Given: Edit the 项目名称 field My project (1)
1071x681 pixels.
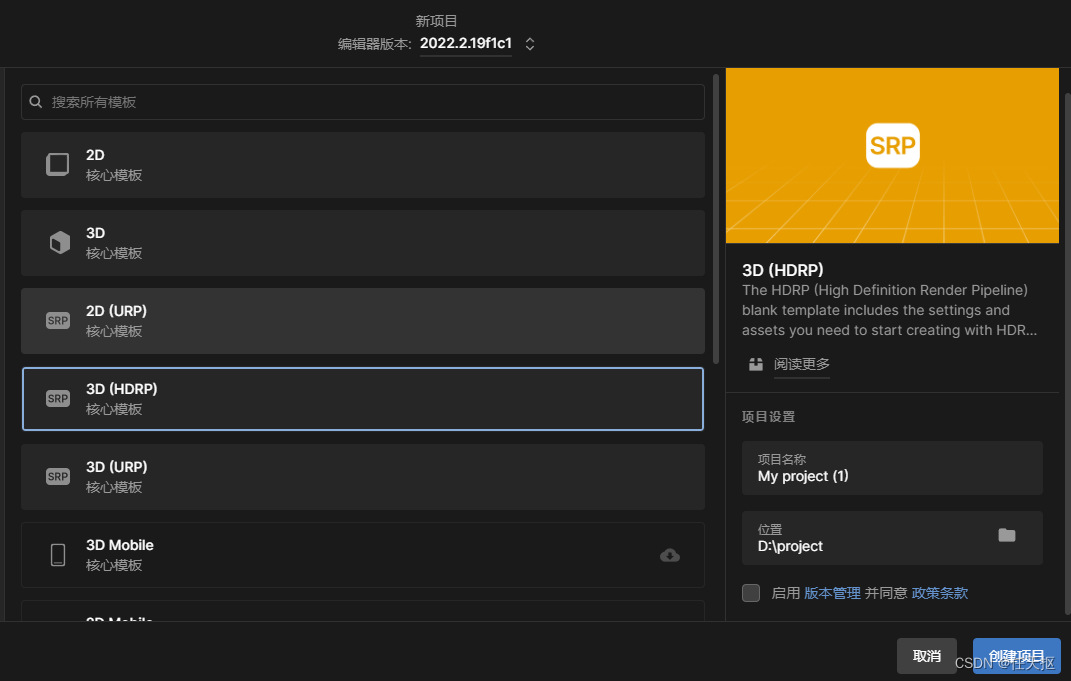Looking at the screenshot, I should tap(892, 468).
